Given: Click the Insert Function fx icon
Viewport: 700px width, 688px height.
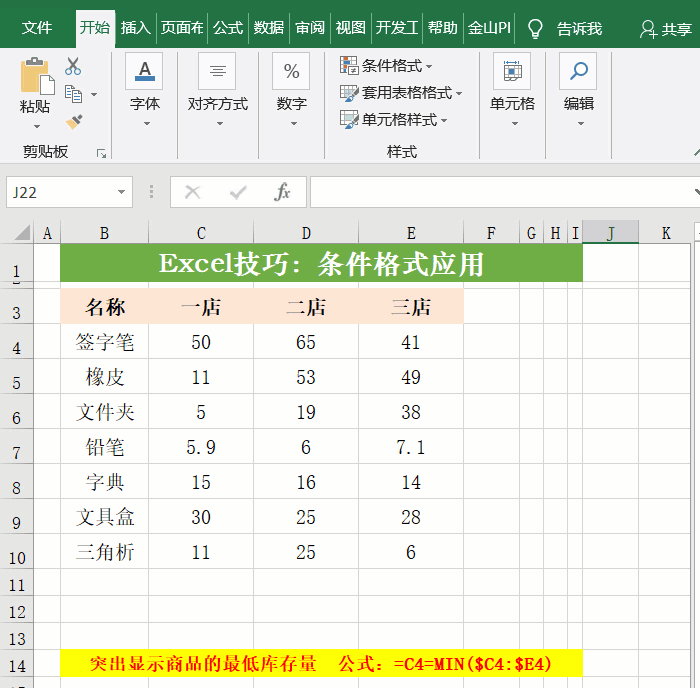Looking at the screenshot, I should [x=282, y=192].
